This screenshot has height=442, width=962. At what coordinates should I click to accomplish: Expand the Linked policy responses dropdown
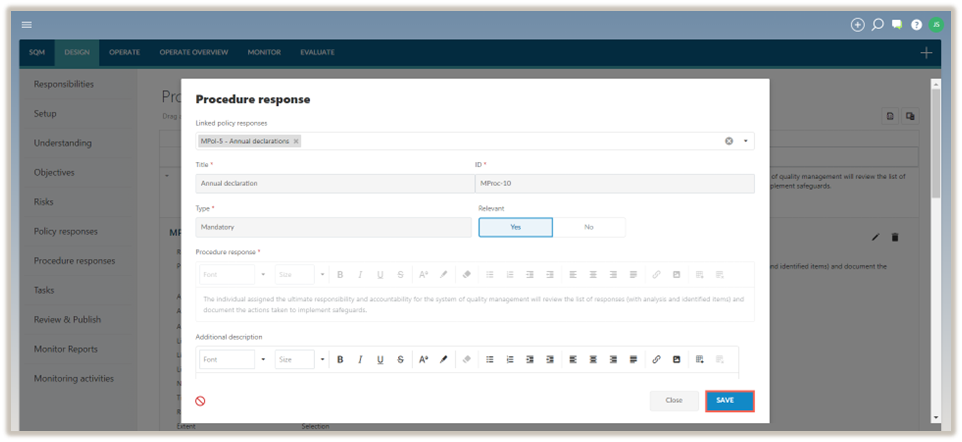pos(745,141)
